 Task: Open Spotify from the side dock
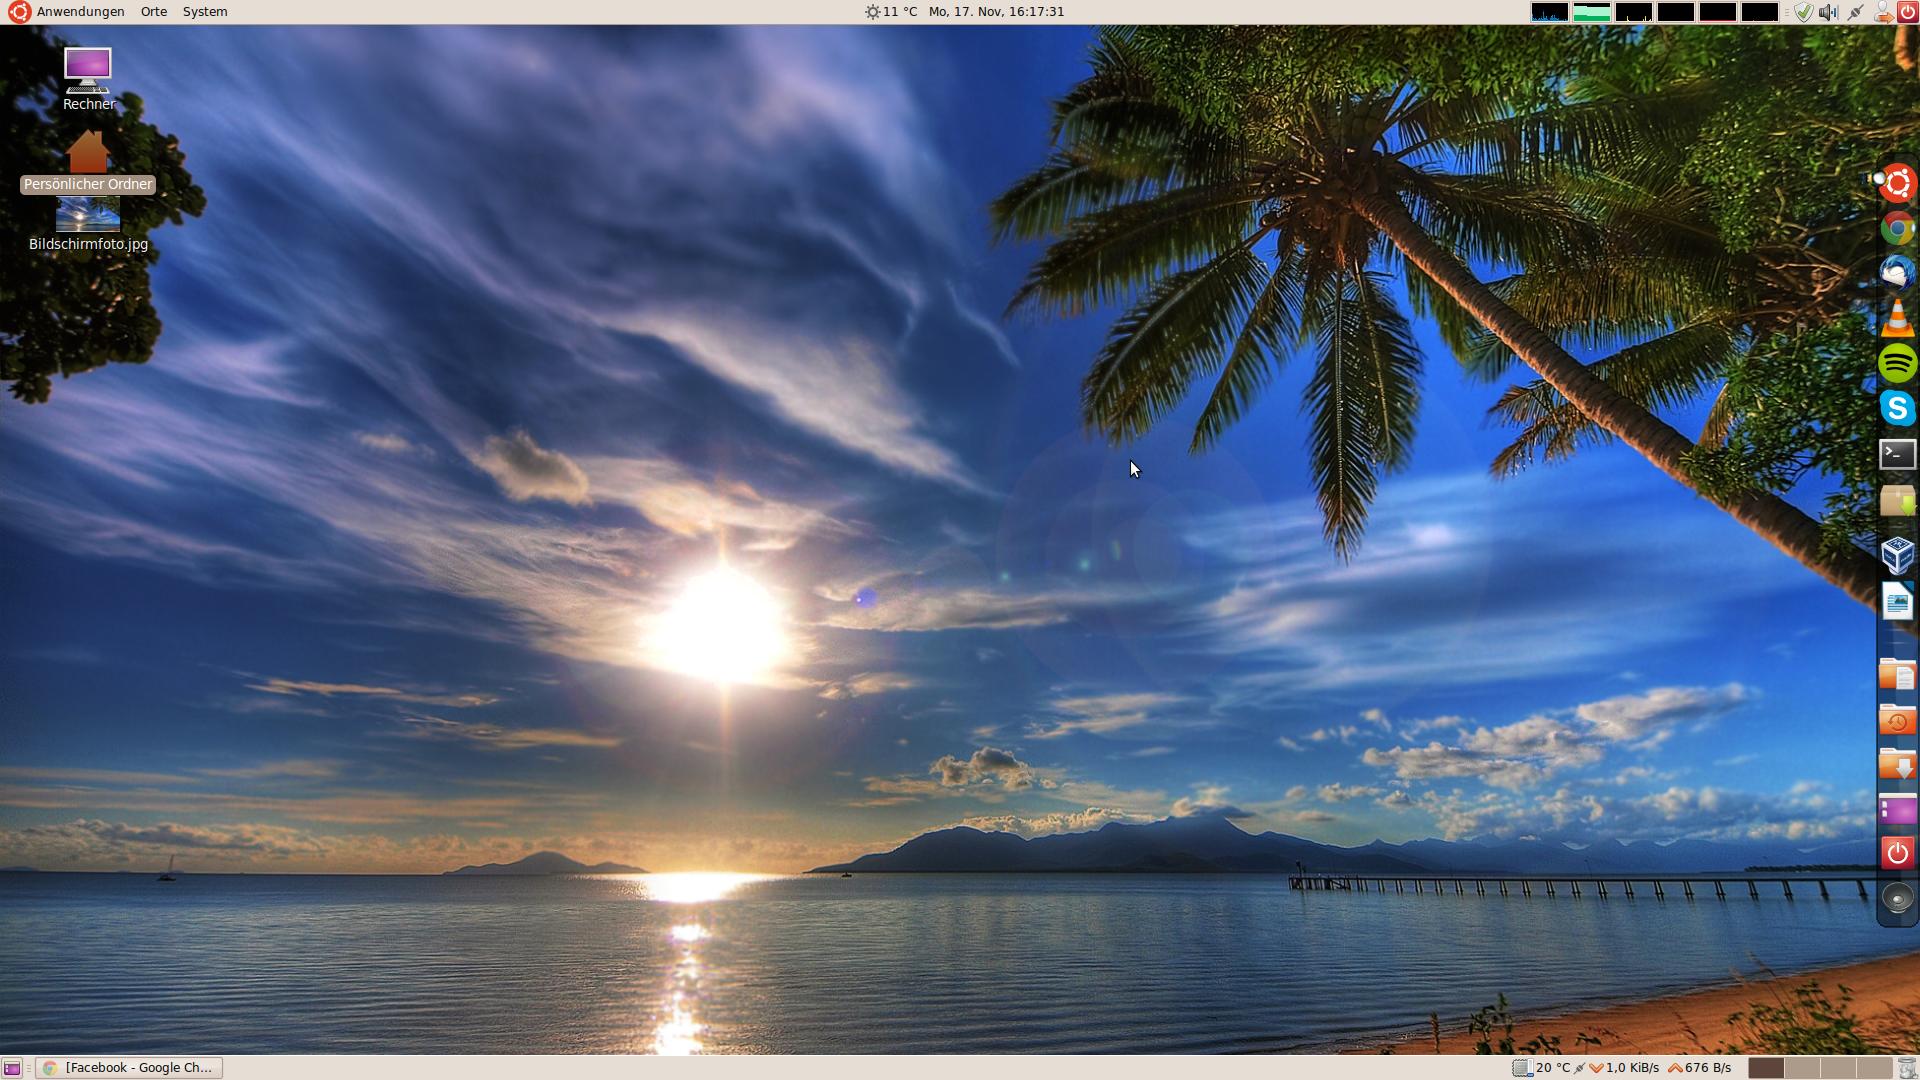(1897, 363)
